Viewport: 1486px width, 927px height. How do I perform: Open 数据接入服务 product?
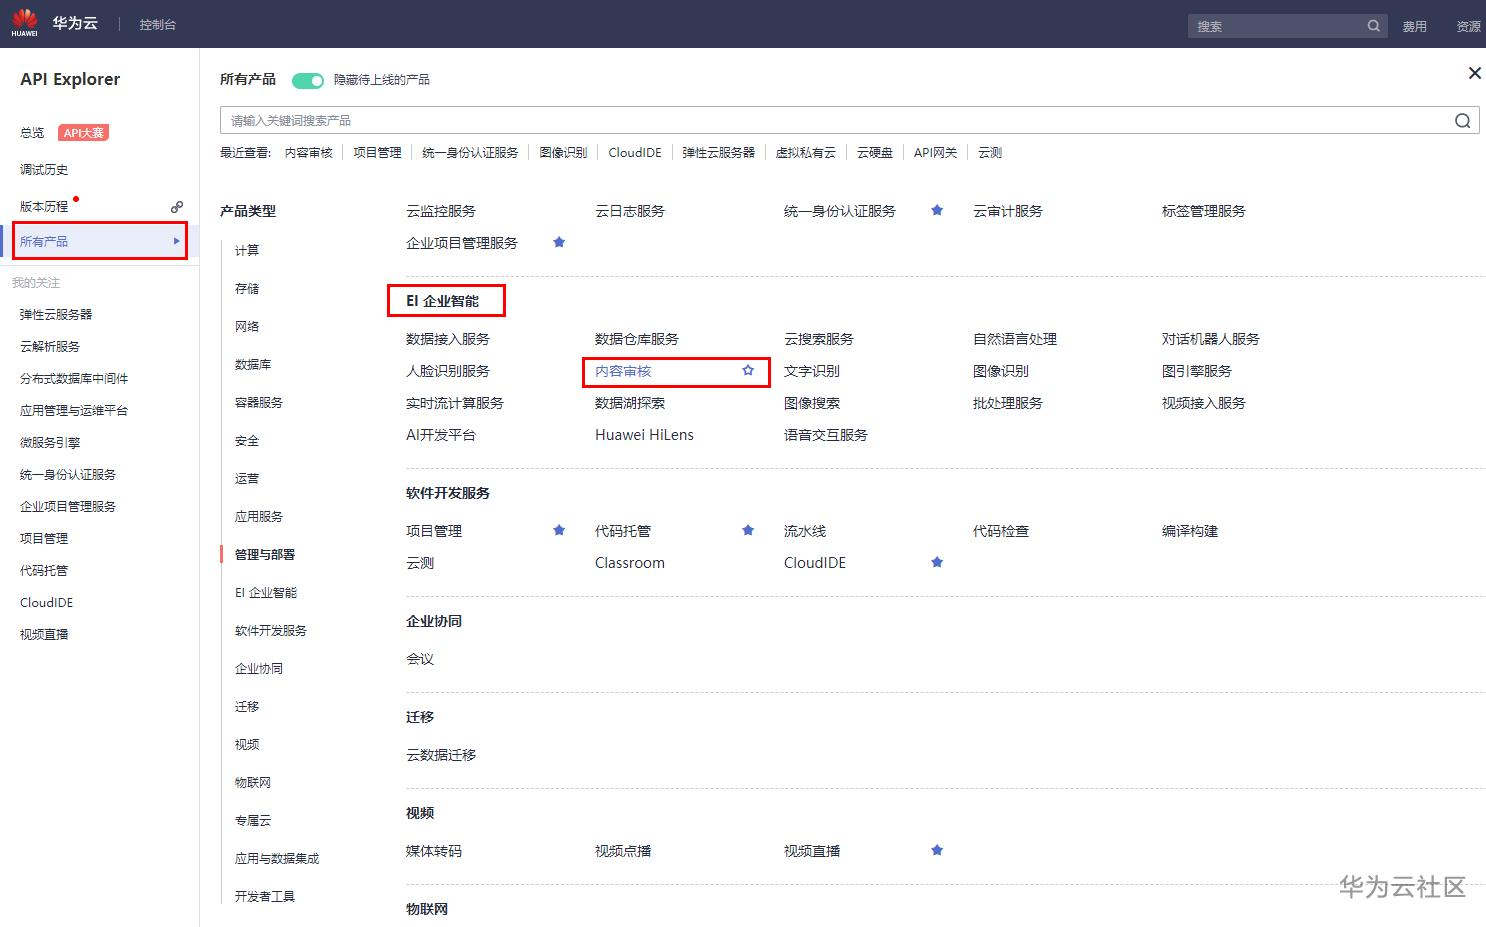pyautogui.click(x=448, y=339)
